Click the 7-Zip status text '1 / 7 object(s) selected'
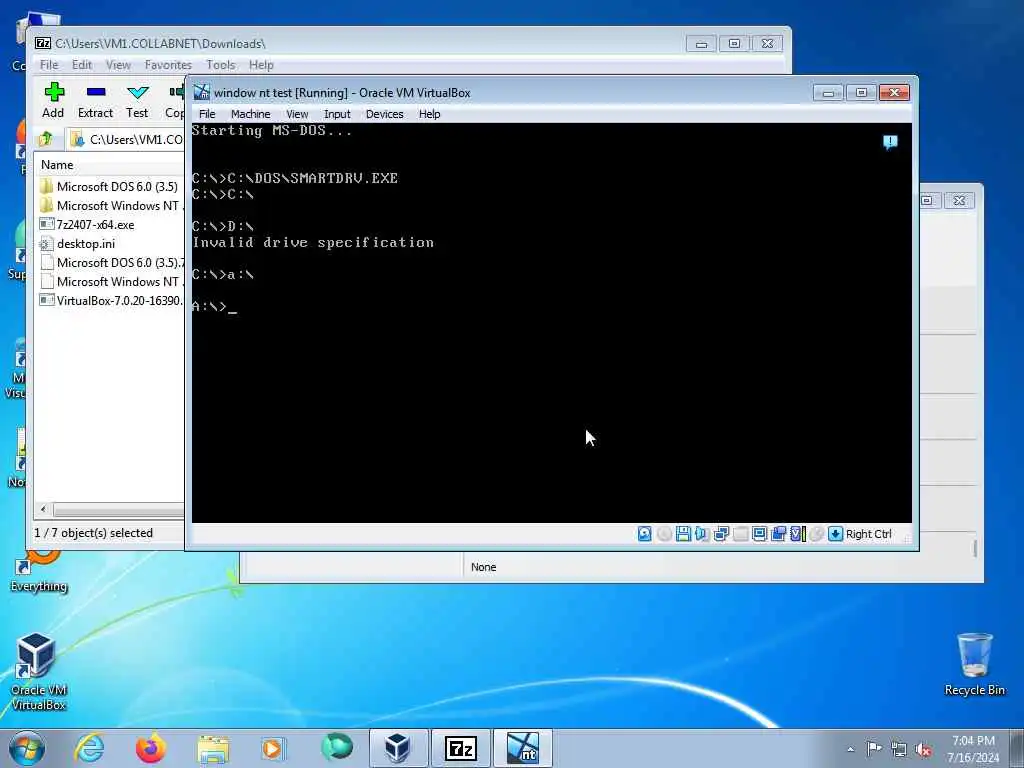The image size is (1024, 768). 93,533
